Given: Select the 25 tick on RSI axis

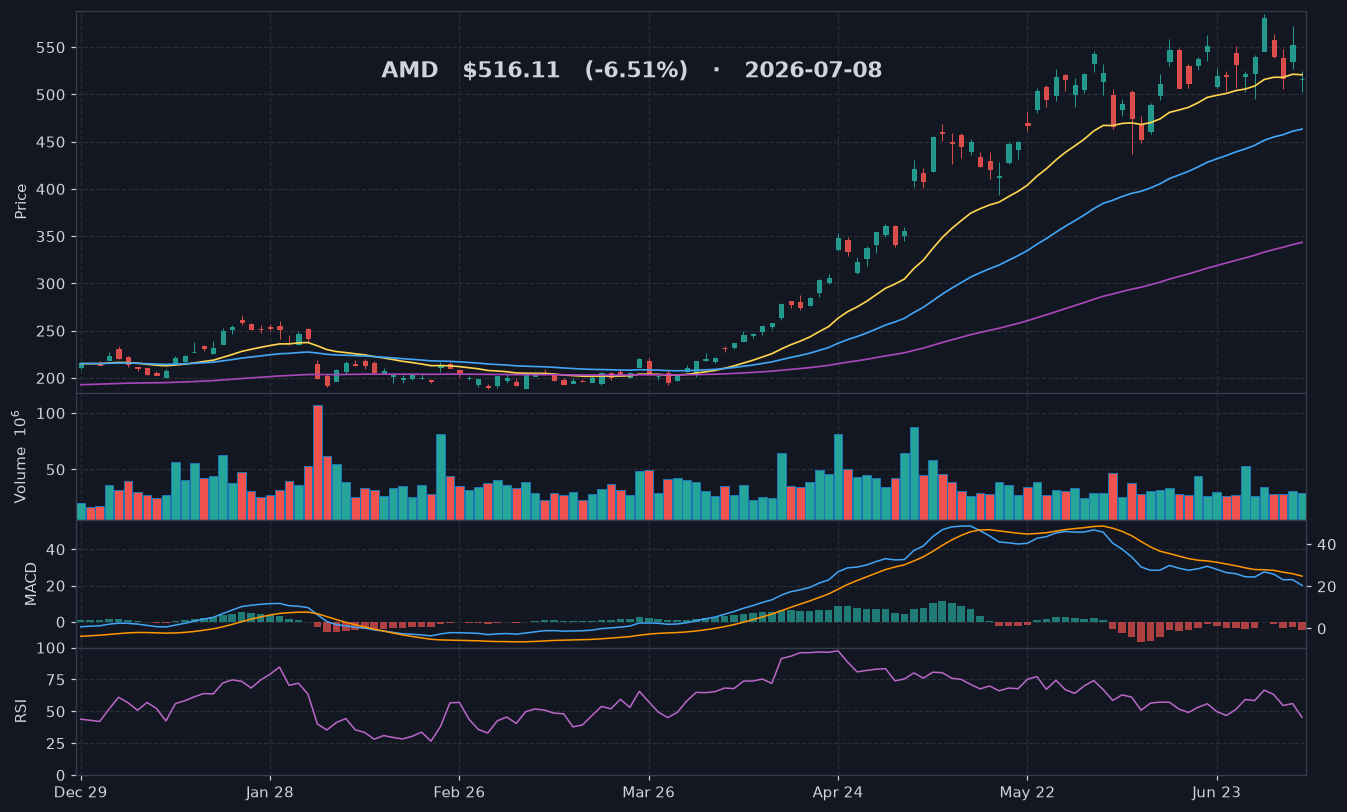Looking at the screenshot, I should (x=56, y=744).
